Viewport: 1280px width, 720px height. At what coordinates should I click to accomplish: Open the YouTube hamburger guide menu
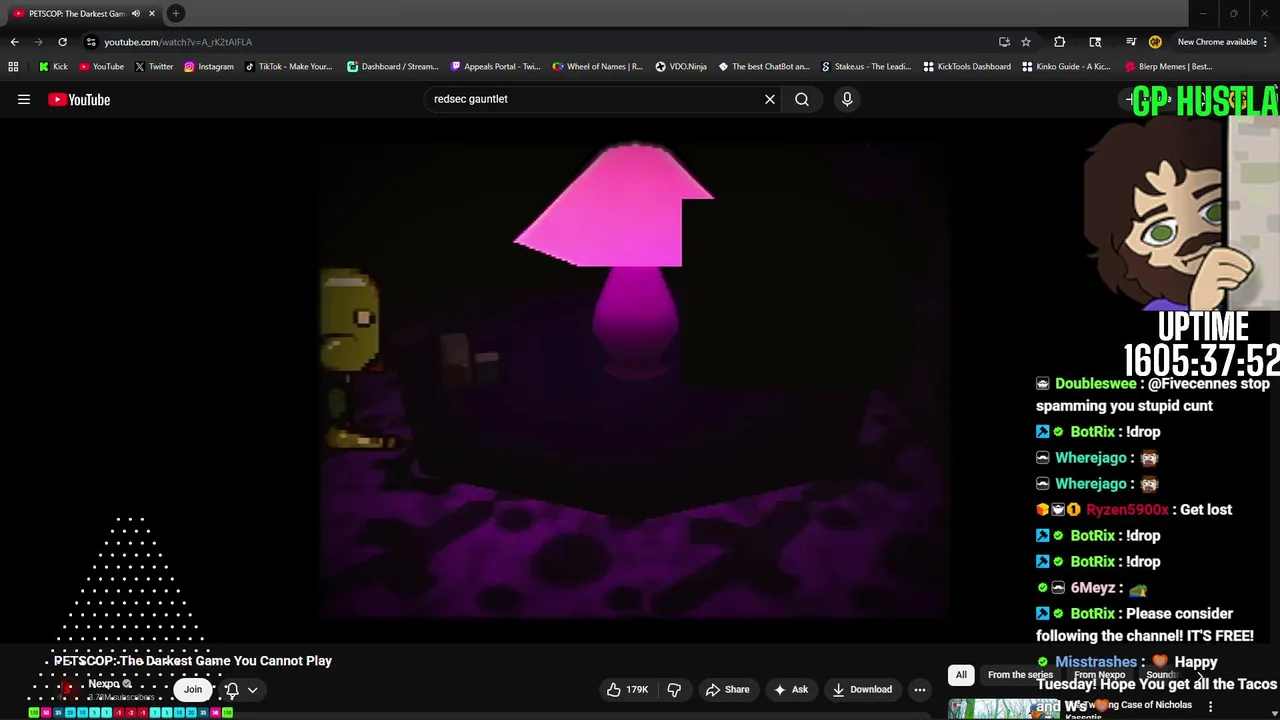click(x=24, y=99)
